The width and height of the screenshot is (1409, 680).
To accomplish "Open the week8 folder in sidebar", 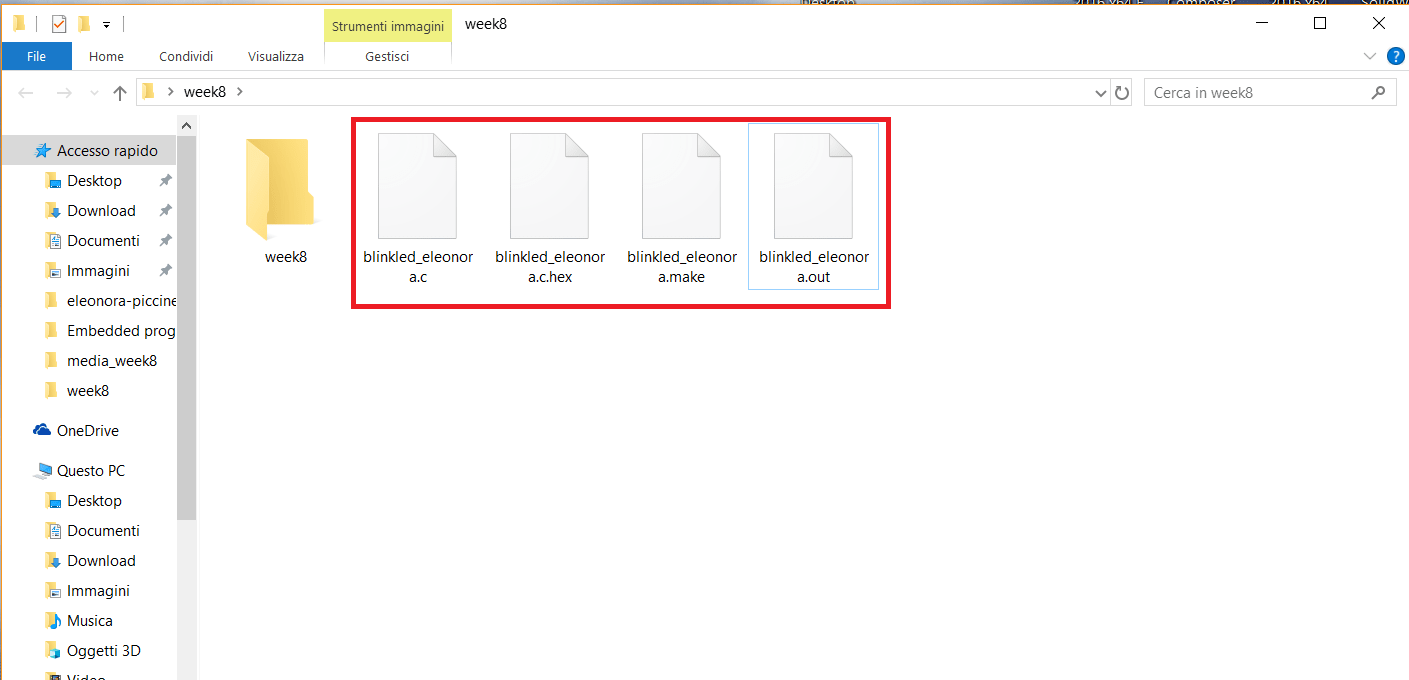I will click(88, 391).
